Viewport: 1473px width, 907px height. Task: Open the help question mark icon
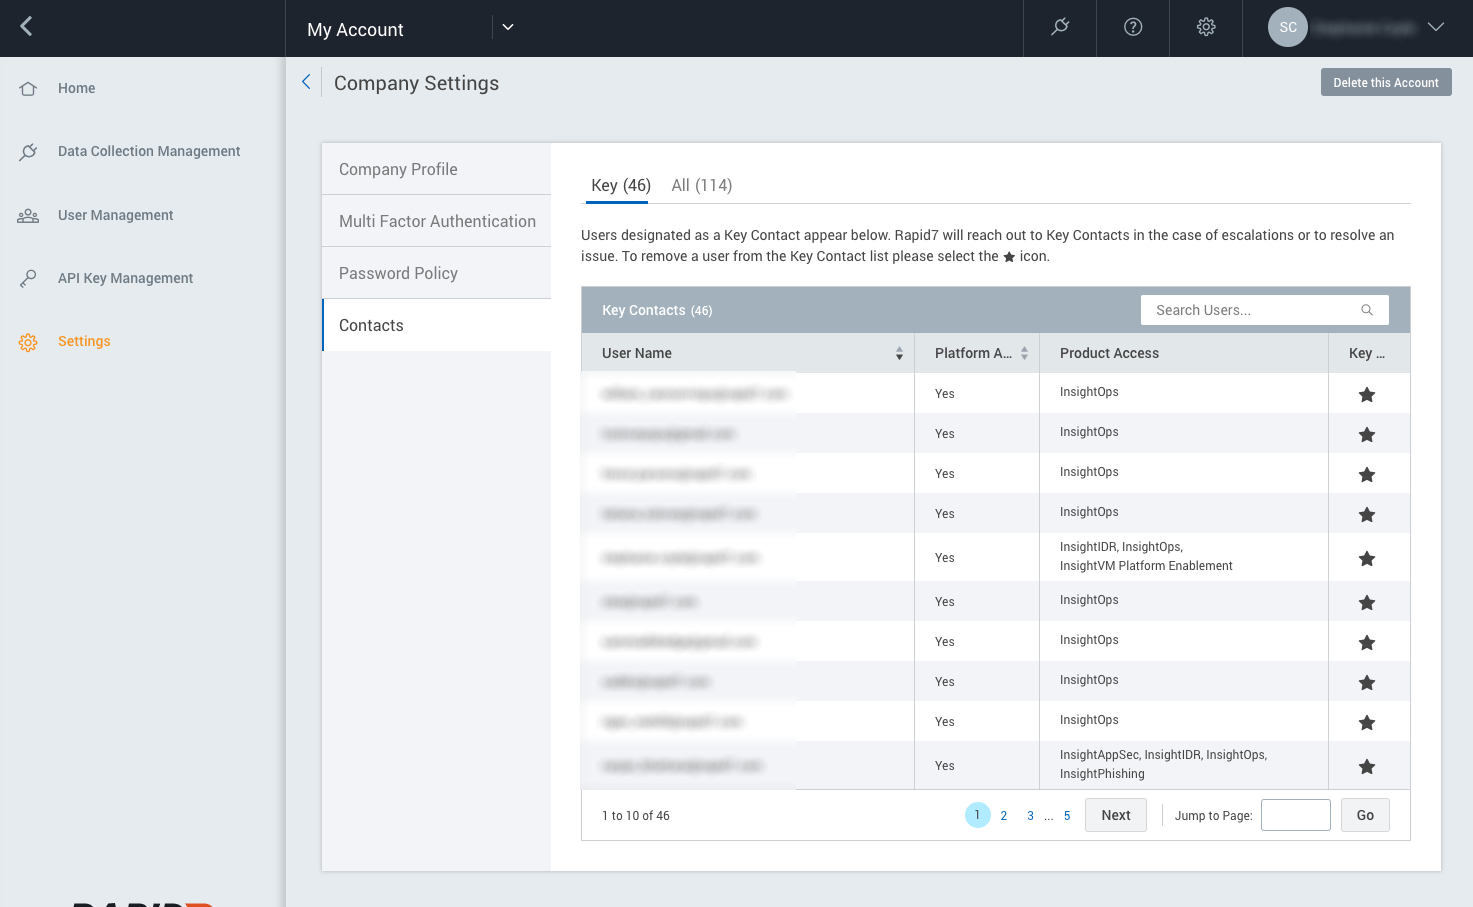coord(1133,27)
